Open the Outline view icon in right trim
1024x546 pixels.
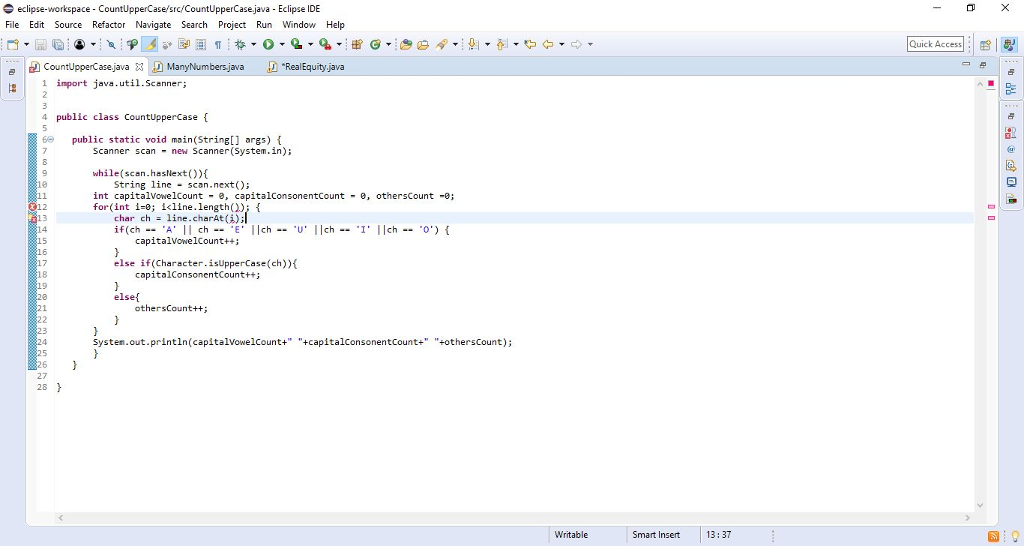click(x=1011, y=88)
